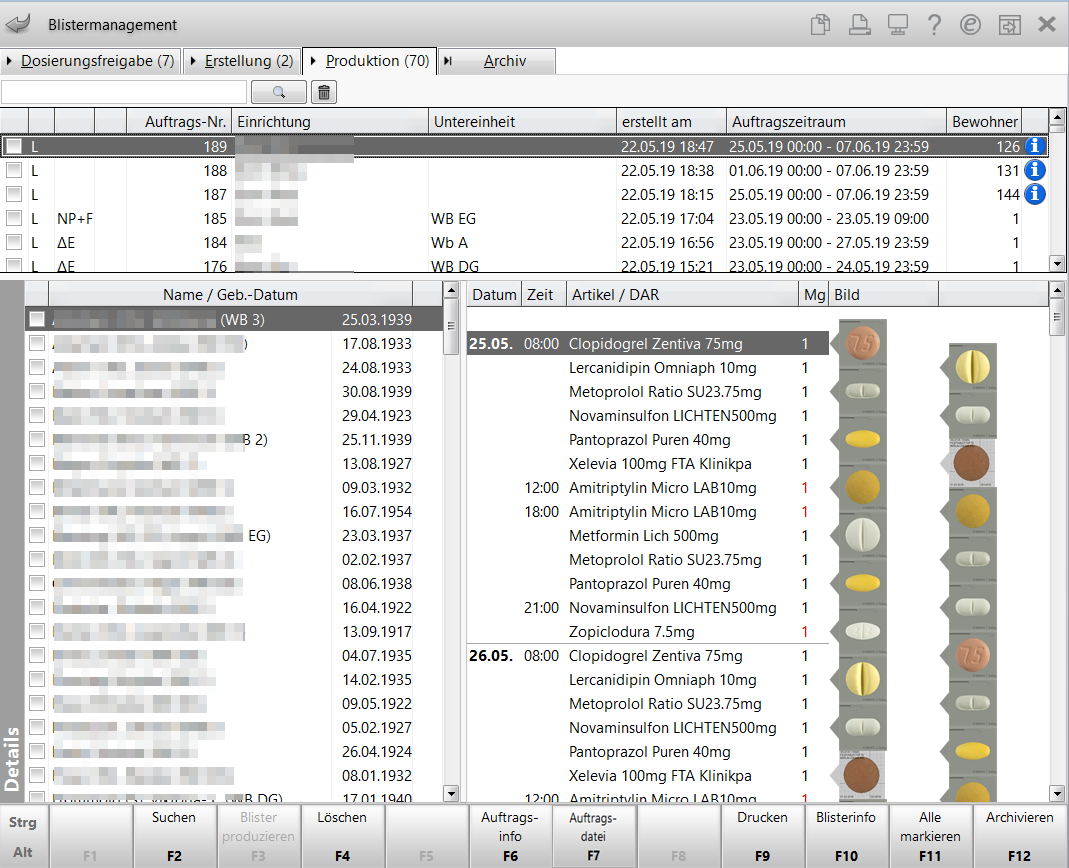
Task: Click the circled e icon in title bar
Action: (x=970, y=25)
